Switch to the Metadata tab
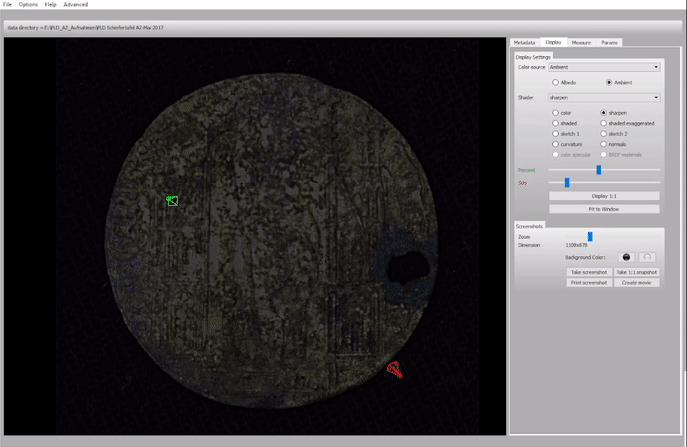 coord(525,43)
